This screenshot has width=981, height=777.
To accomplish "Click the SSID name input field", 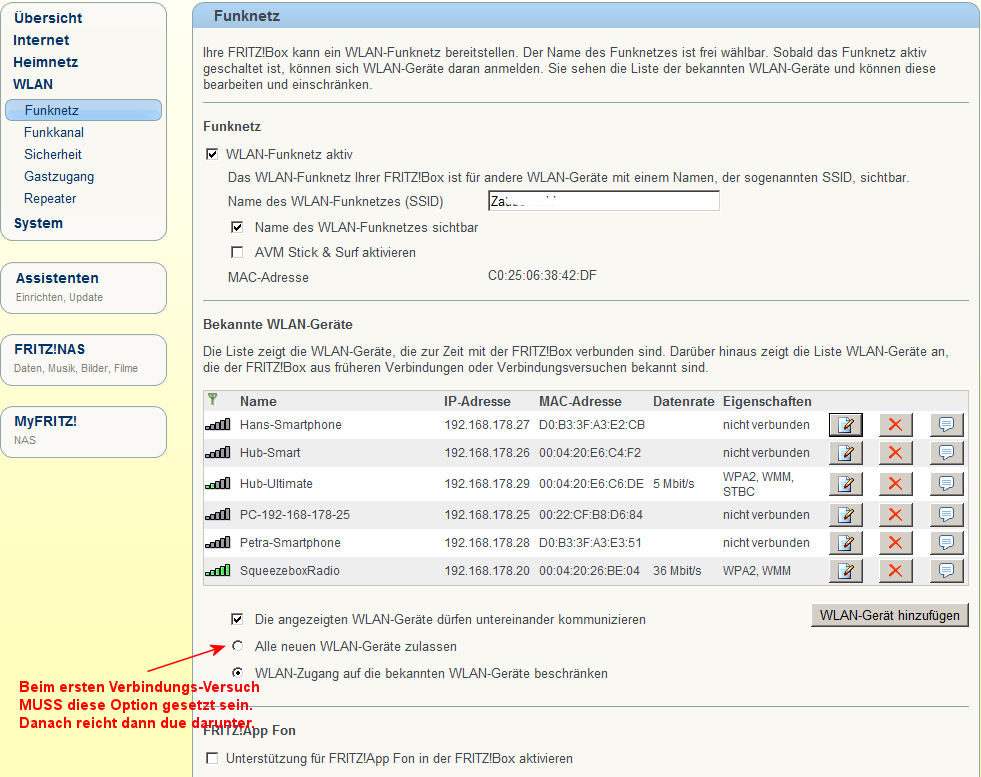I will pyautogui.click(x=603, y=201).
